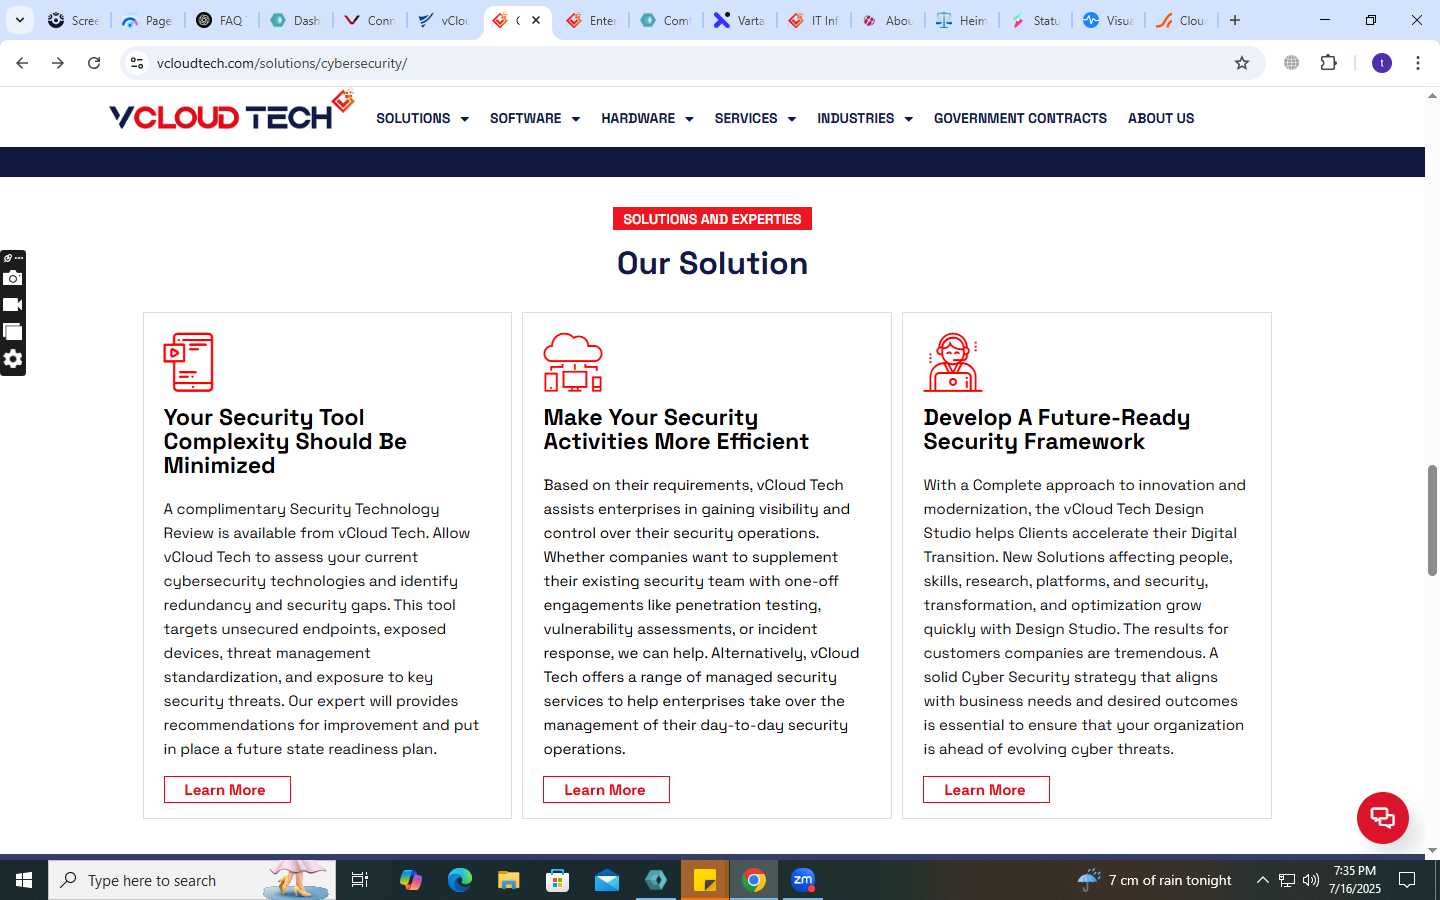Learn More about Future-Ready Security Framework
1440x900 pixels.
pyautogui.click(x=986, y=790)
